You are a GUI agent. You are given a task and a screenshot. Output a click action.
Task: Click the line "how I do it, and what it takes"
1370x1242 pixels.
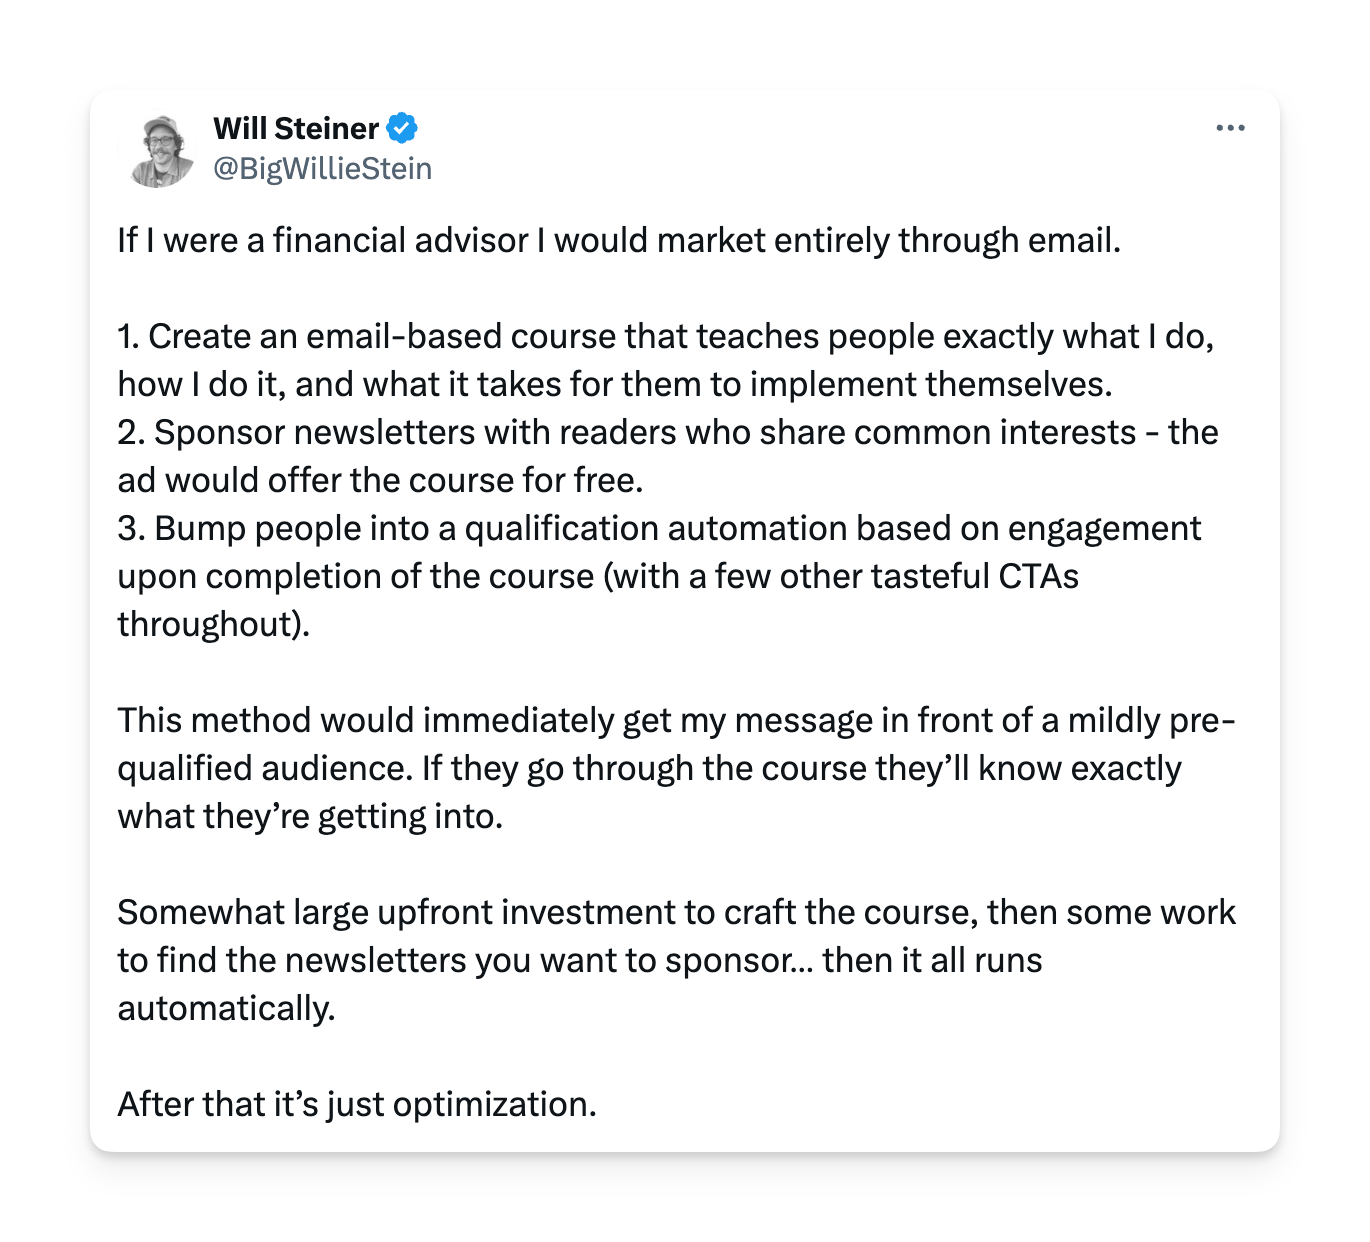click(x=615, y=385)
